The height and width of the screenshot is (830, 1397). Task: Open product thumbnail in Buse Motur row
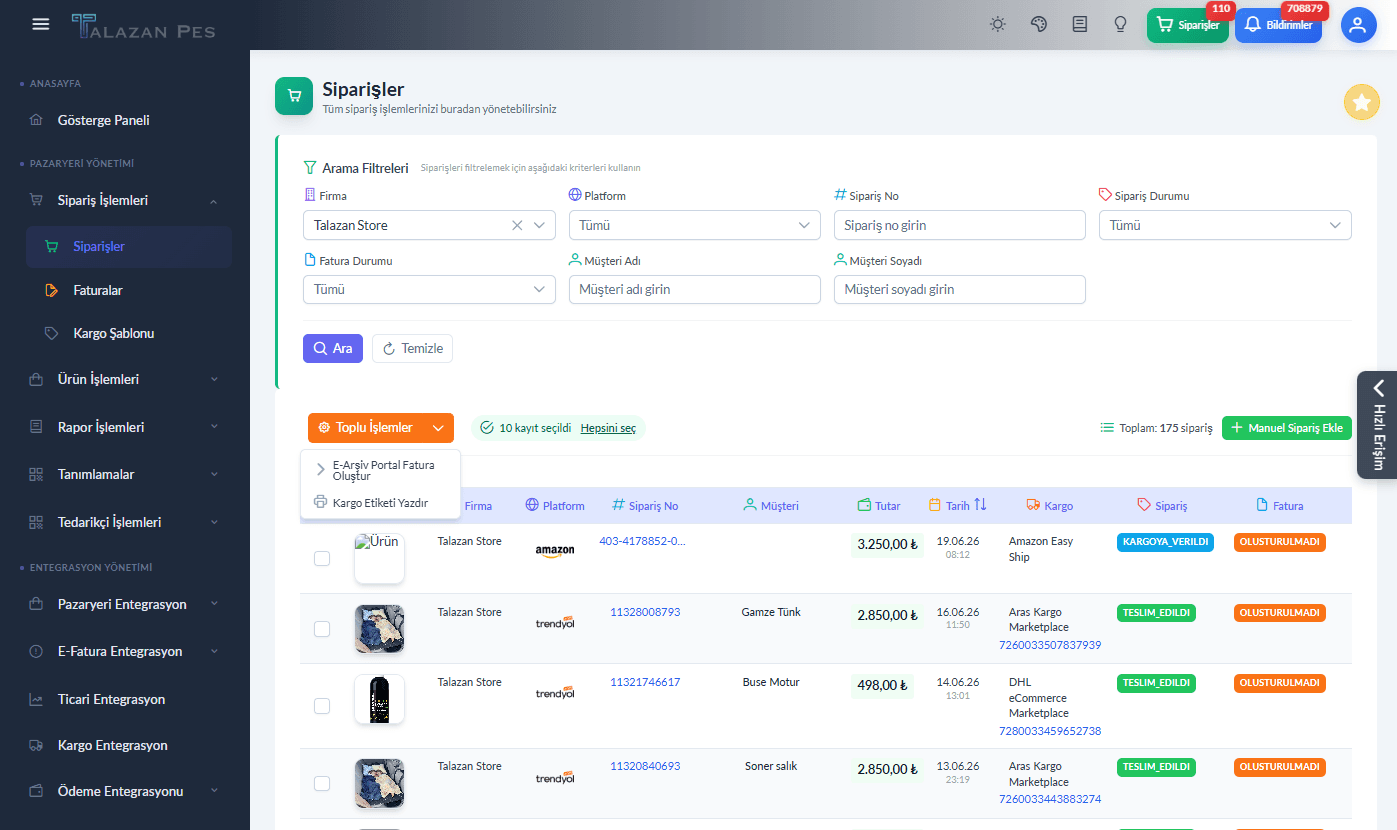point(380,699)
